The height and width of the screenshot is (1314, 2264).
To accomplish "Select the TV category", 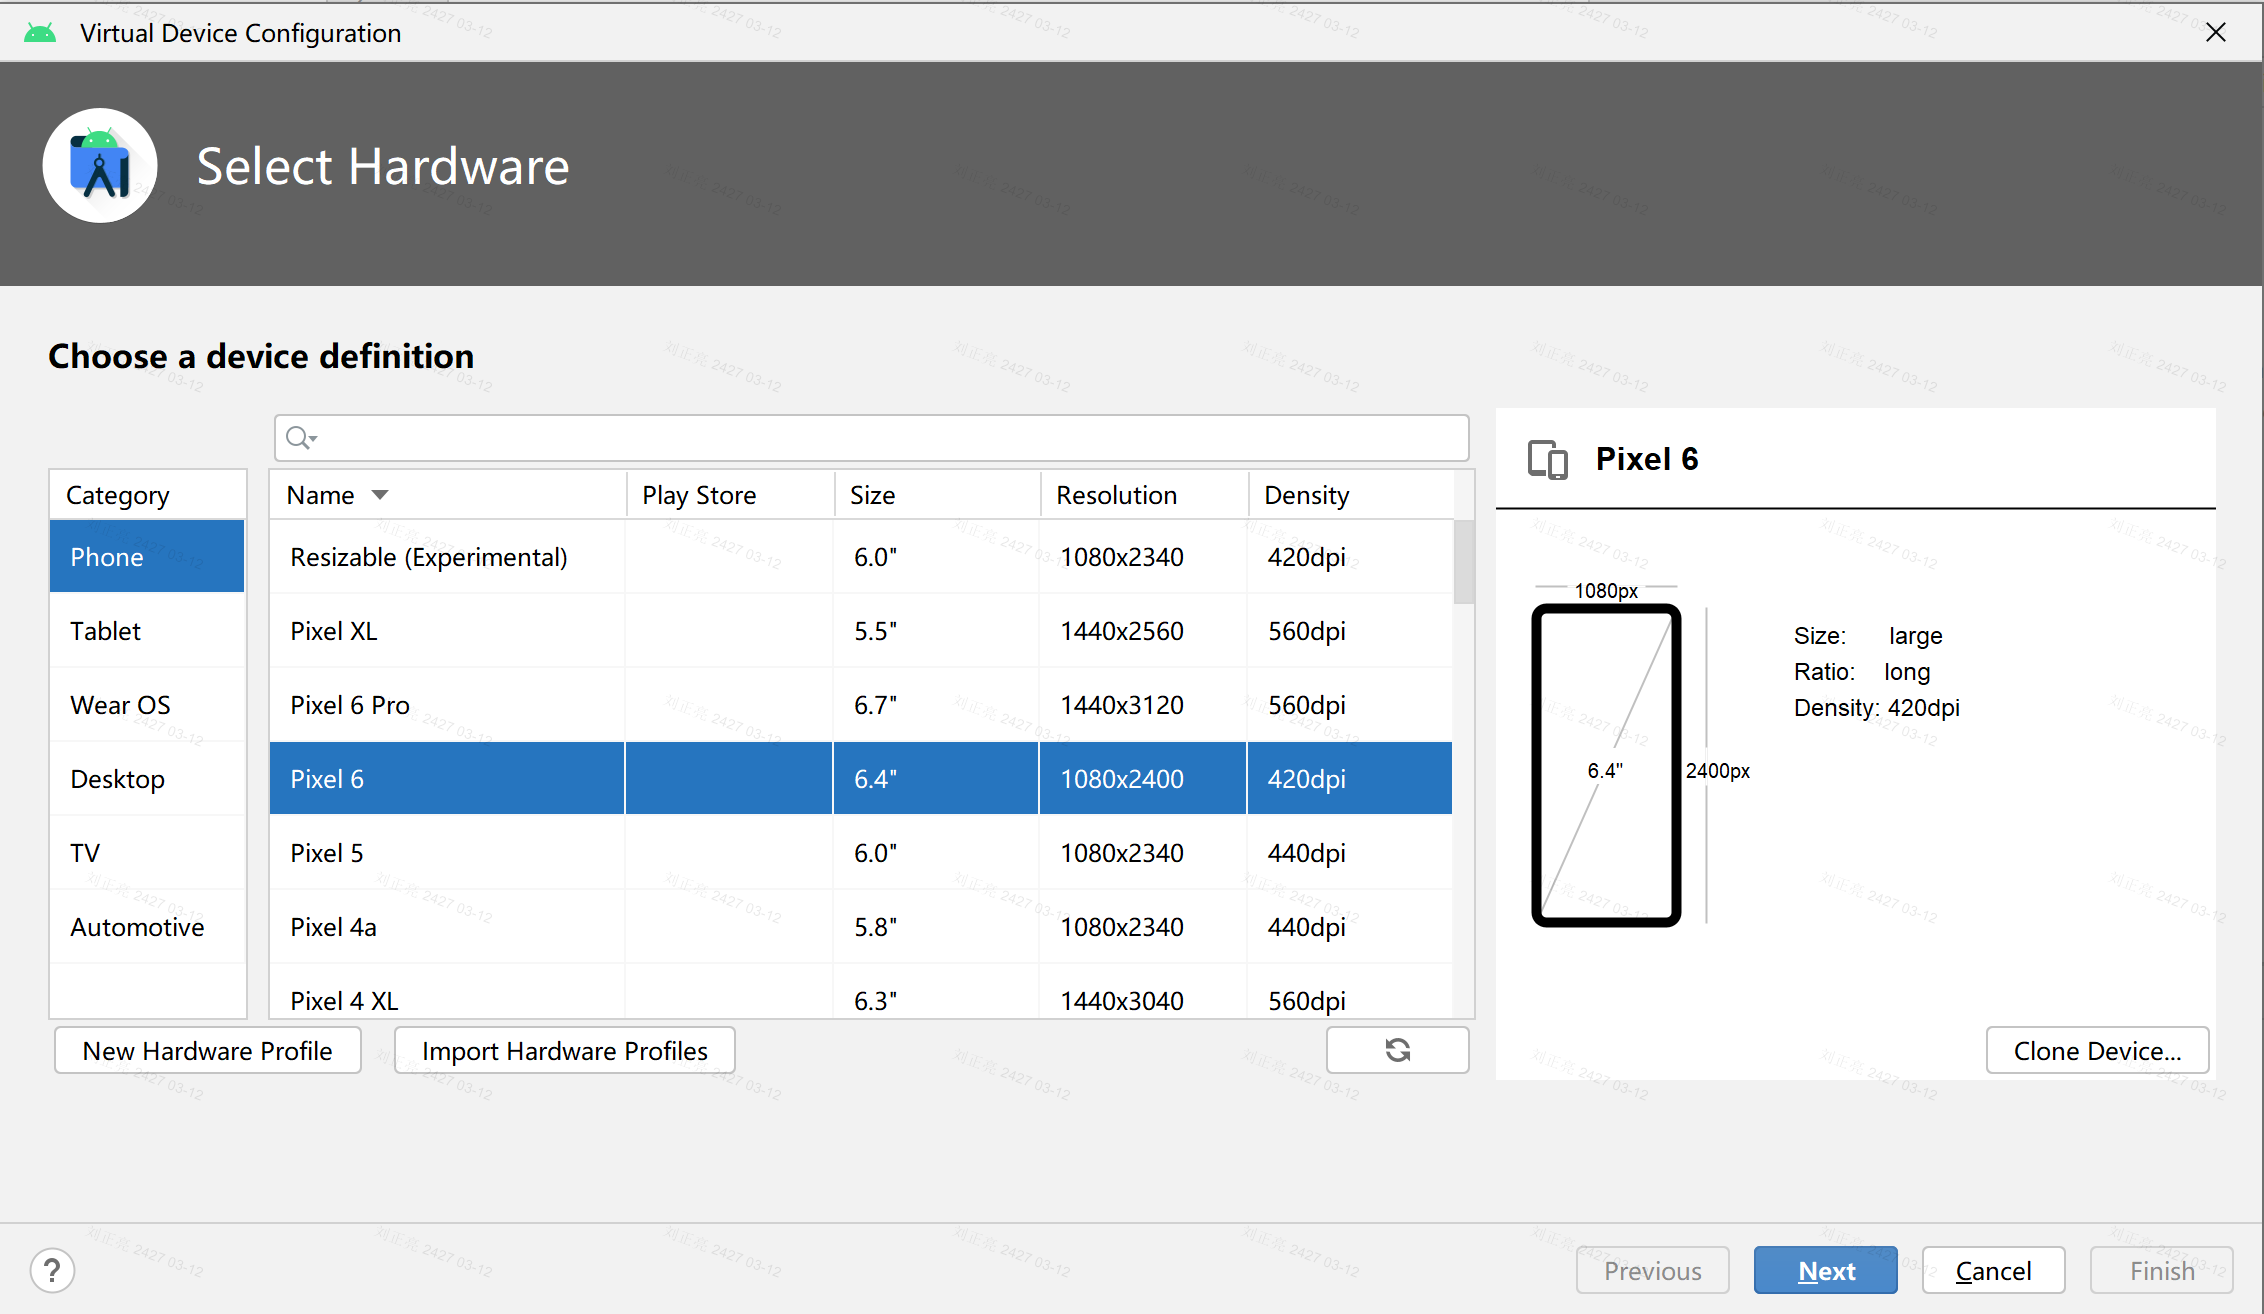I will [147, 853].
